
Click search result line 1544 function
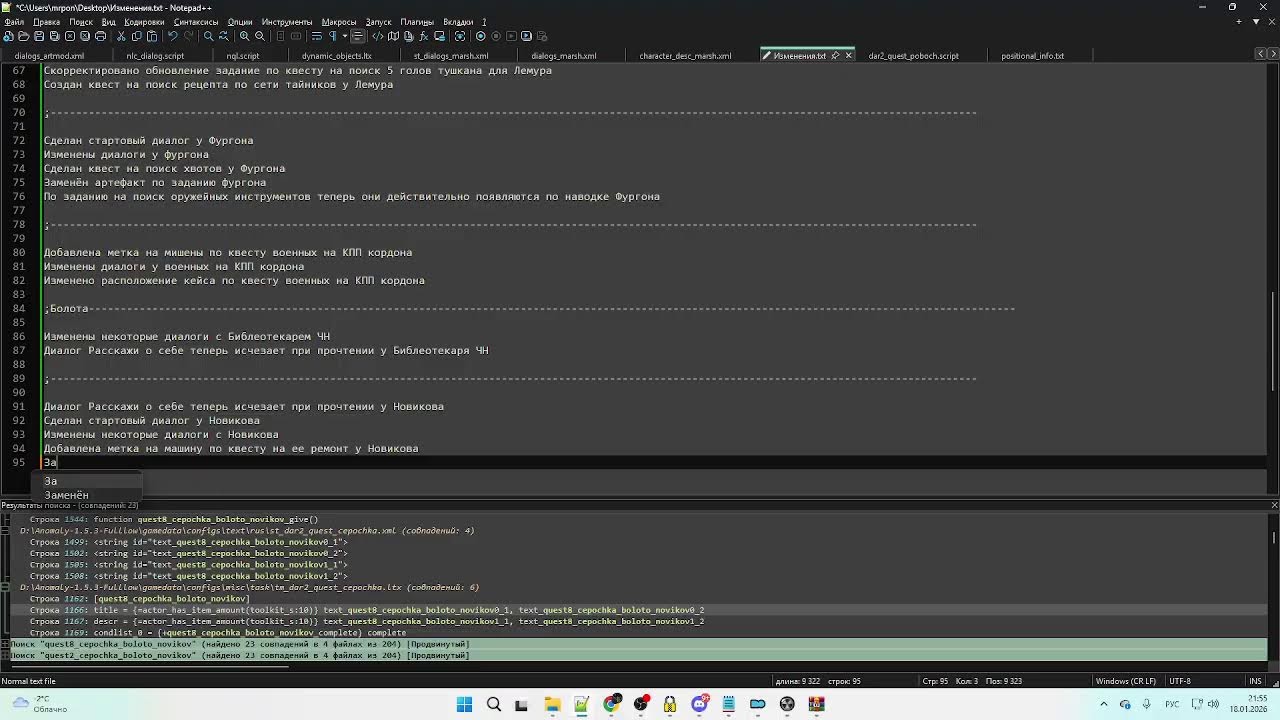coord(174,520)
